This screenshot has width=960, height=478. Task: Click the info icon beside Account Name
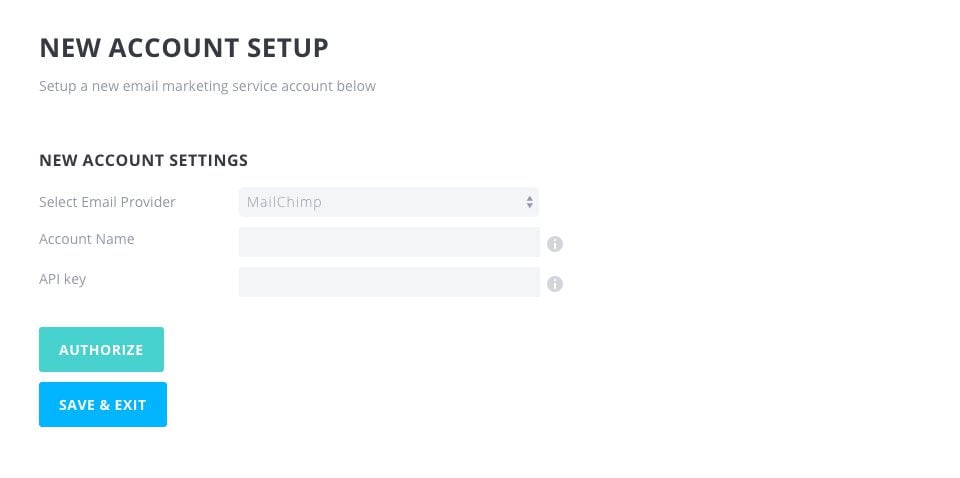tap(555, 243)
